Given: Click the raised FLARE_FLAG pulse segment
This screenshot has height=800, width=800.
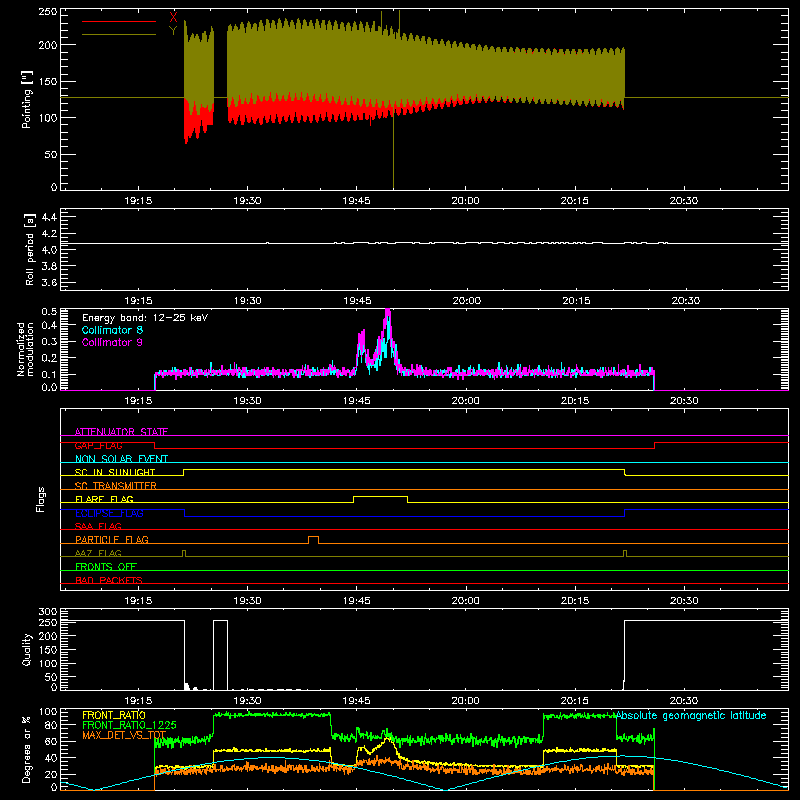Looking at the screenshot, I should [380, 496].
